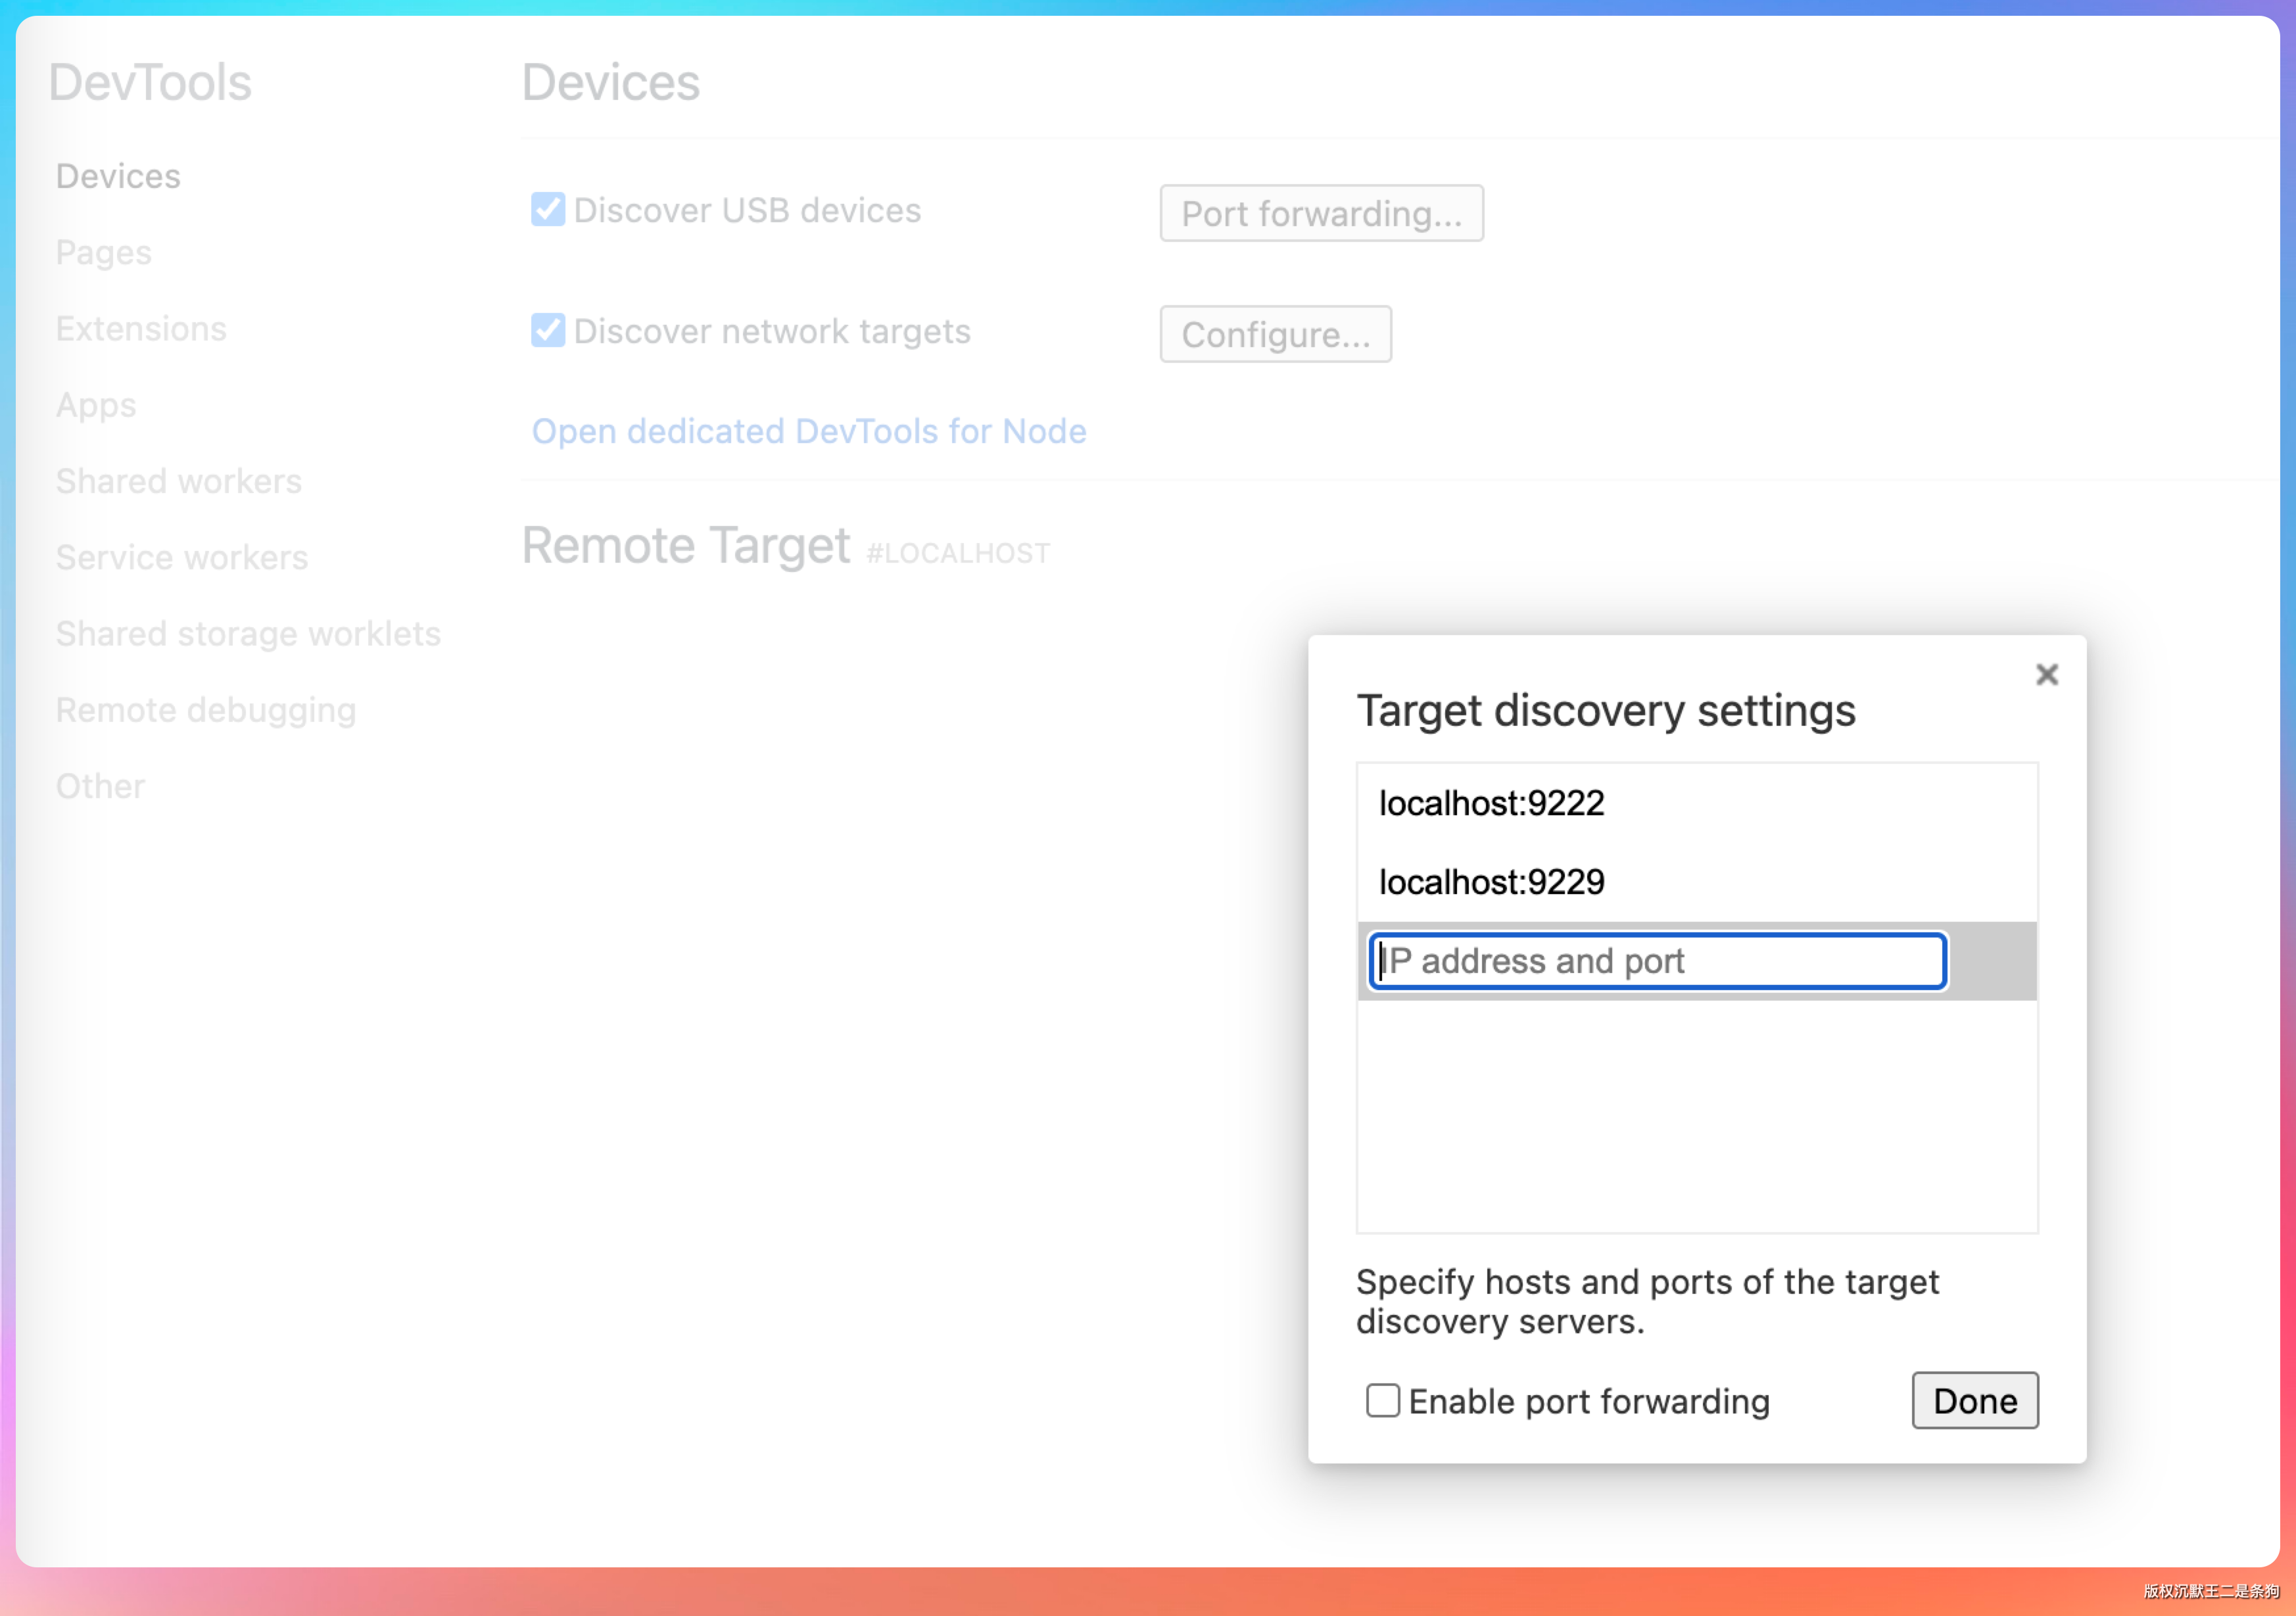Click the Done button
The width and height of the screenshot is (2296, 1616).
(1974, 1400)
